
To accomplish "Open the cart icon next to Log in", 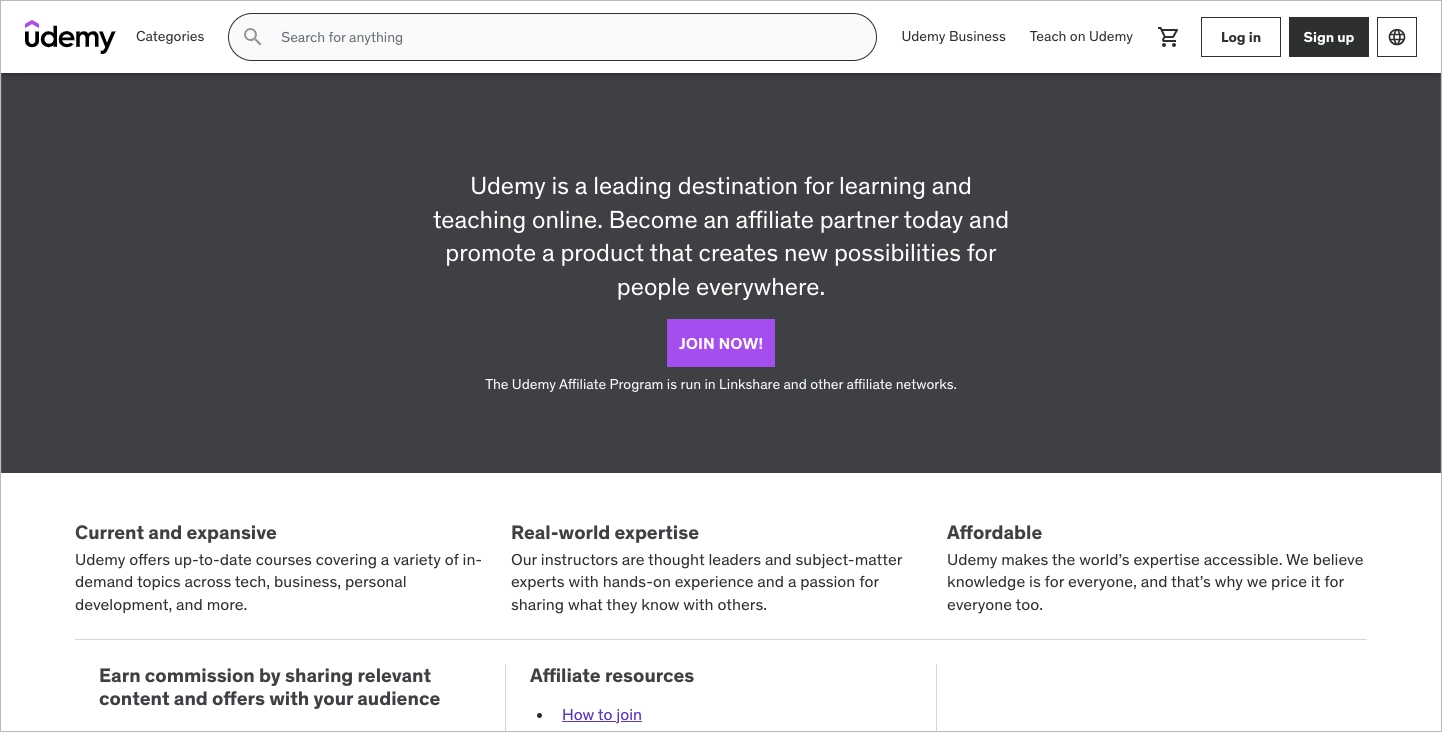I will [1168, 36].
